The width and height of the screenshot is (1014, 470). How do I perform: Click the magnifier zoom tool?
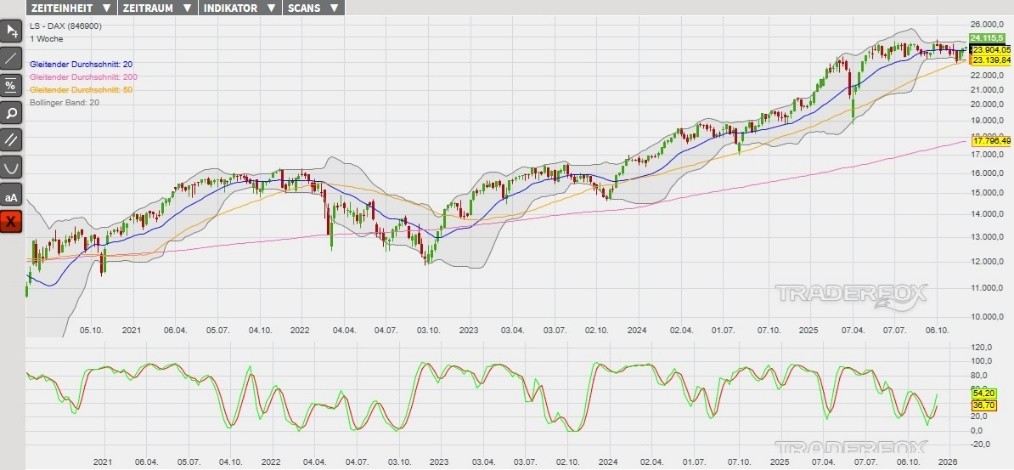[11, 112]
